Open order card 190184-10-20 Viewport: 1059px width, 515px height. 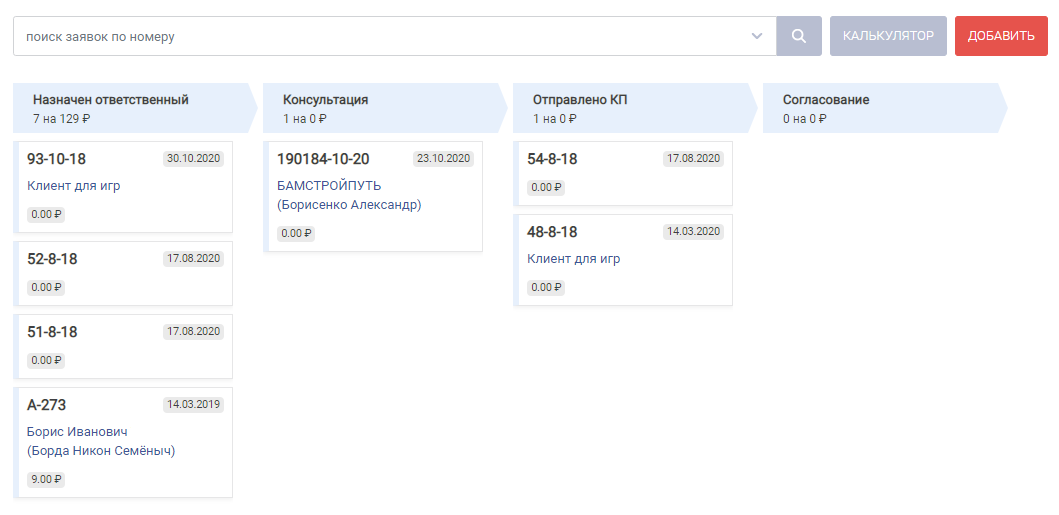coord(373,196)
